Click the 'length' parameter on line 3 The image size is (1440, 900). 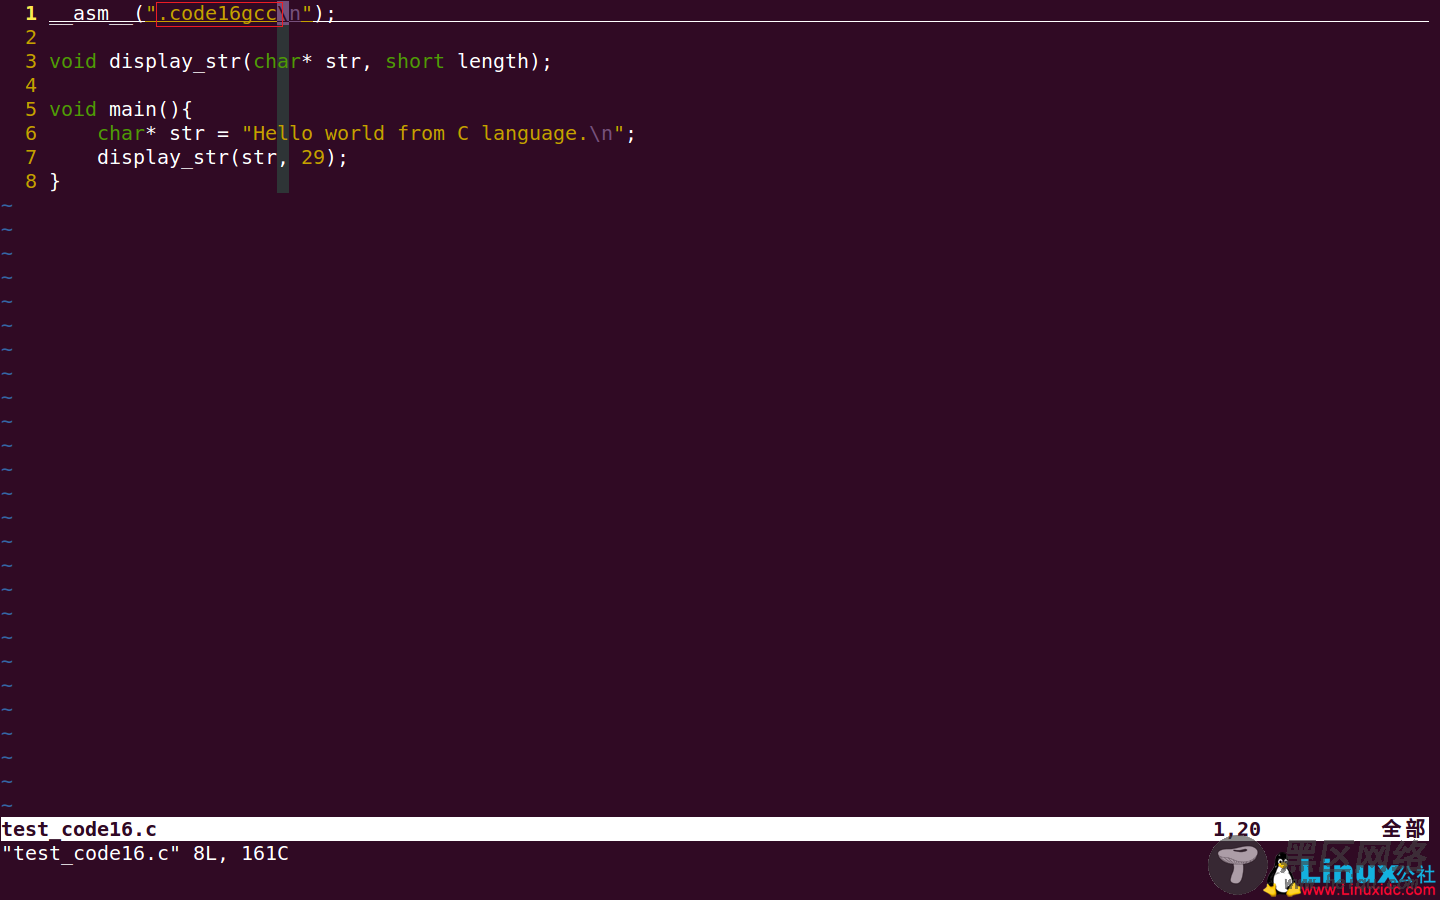pos(493,62)
